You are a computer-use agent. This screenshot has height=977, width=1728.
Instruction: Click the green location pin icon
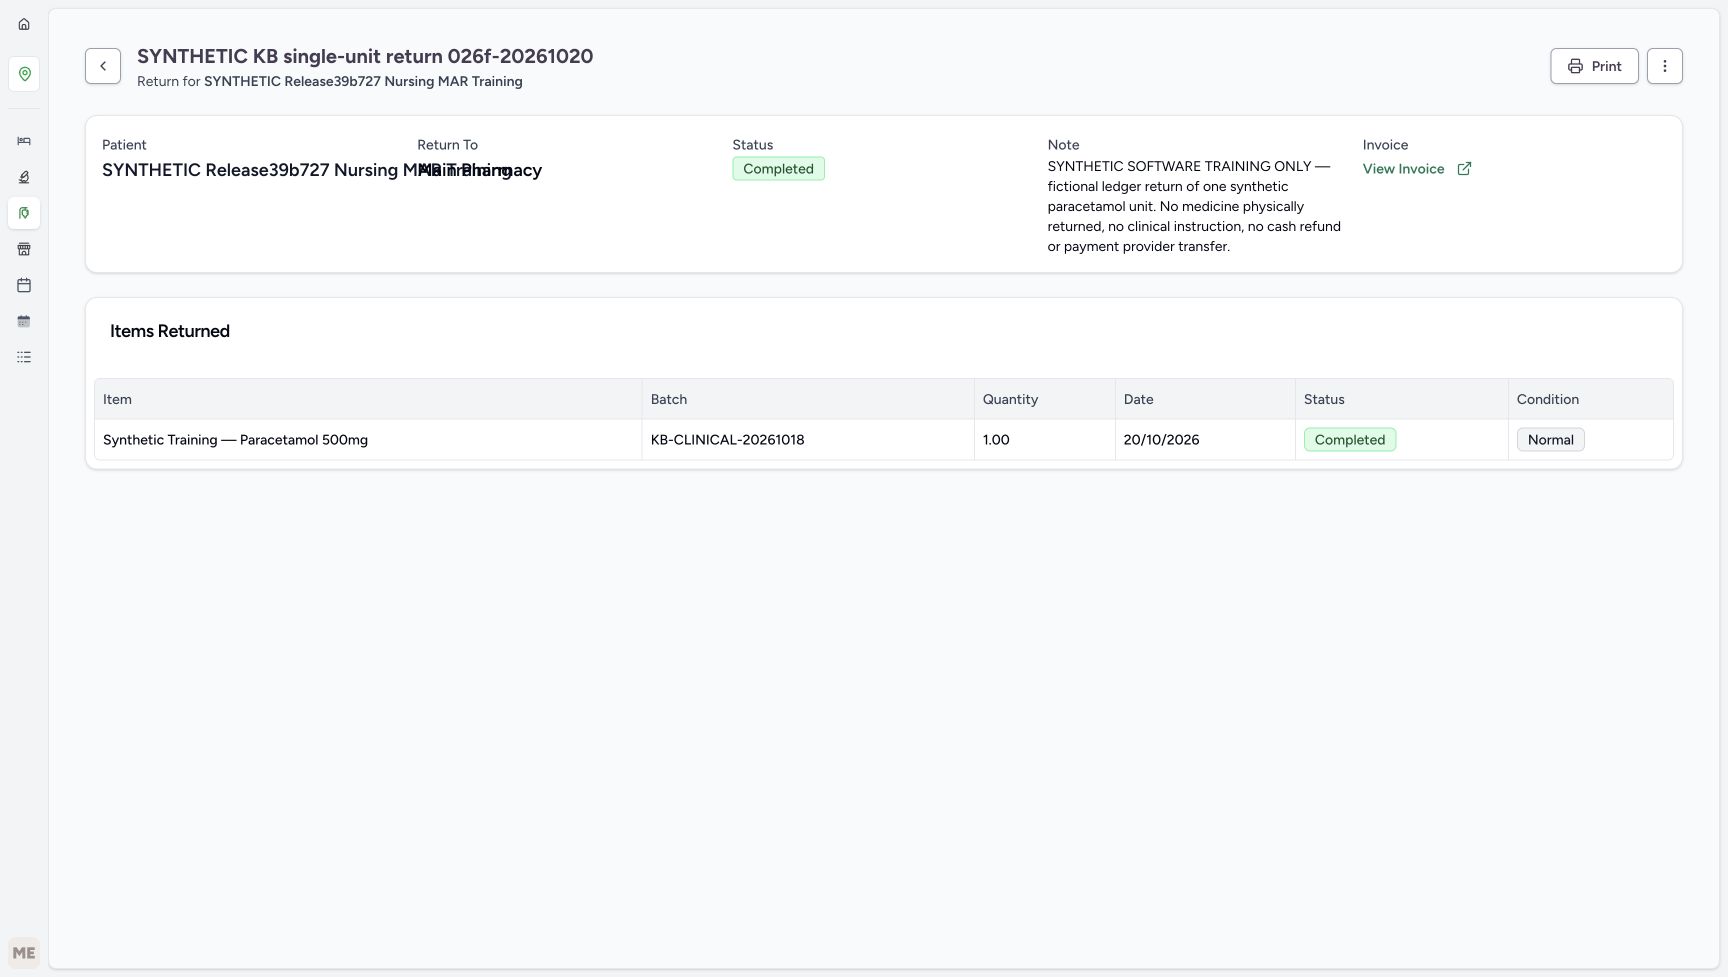pos(24,74)
